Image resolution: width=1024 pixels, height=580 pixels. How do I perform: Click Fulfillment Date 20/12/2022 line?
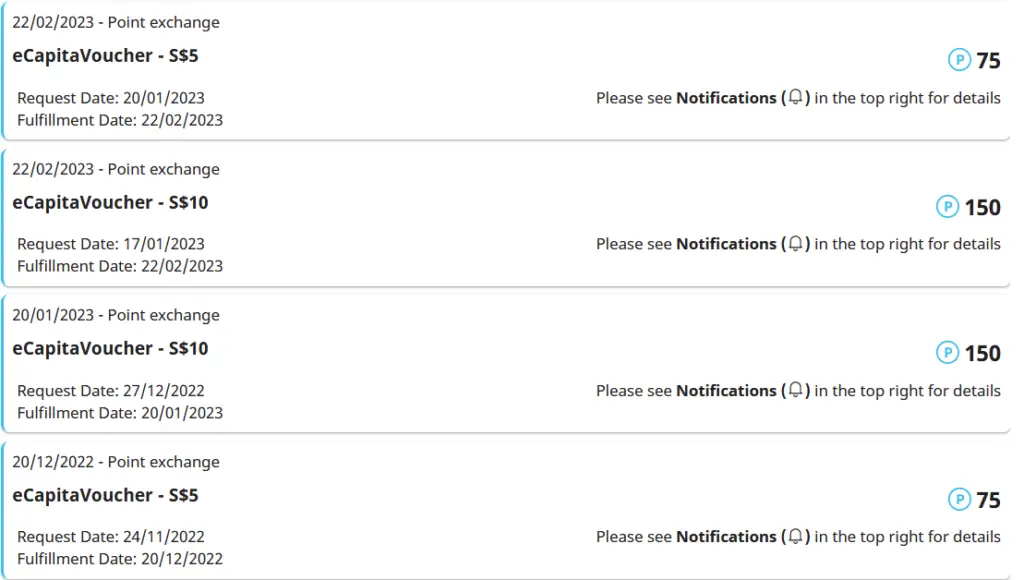120,559
